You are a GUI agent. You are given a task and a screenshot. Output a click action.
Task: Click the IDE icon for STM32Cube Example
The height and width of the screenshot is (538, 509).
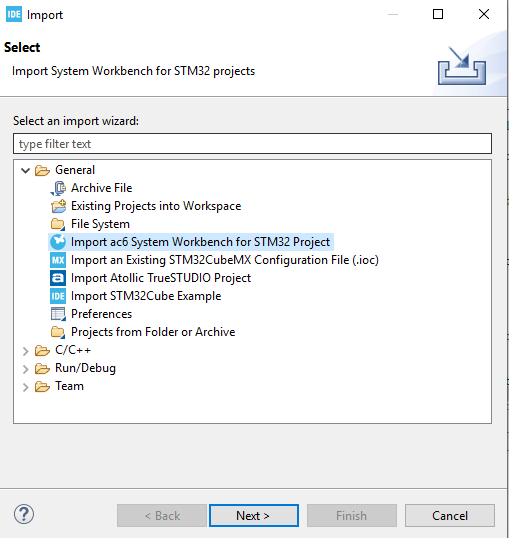58,296
